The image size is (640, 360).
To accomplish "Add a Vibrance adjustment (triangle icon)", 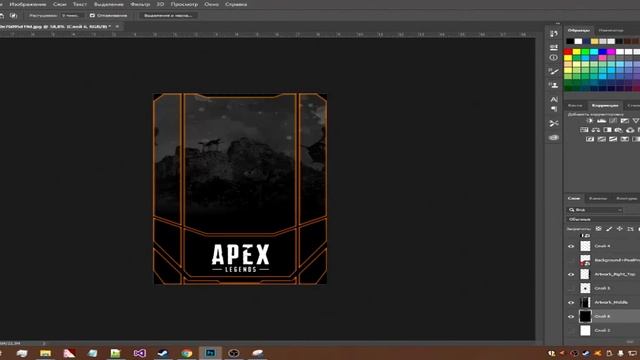I will click(x=636, y=121).
